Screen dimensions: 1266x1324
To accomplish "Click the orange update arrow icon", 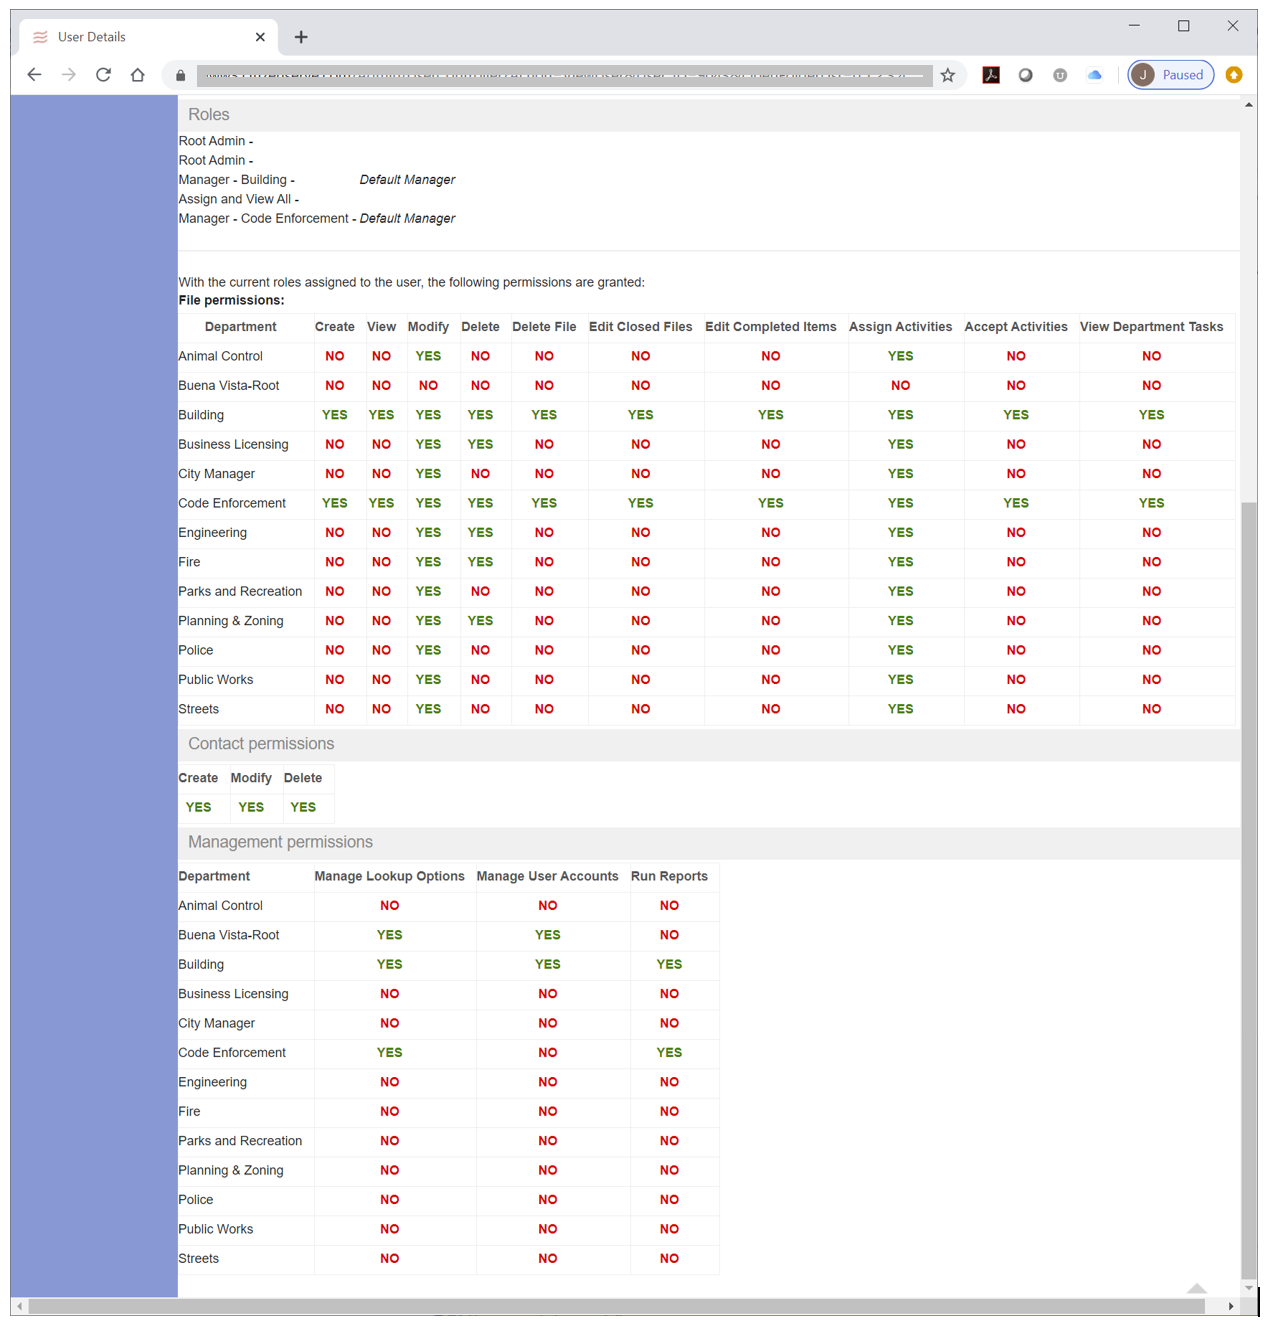I will pos(1234,75).
